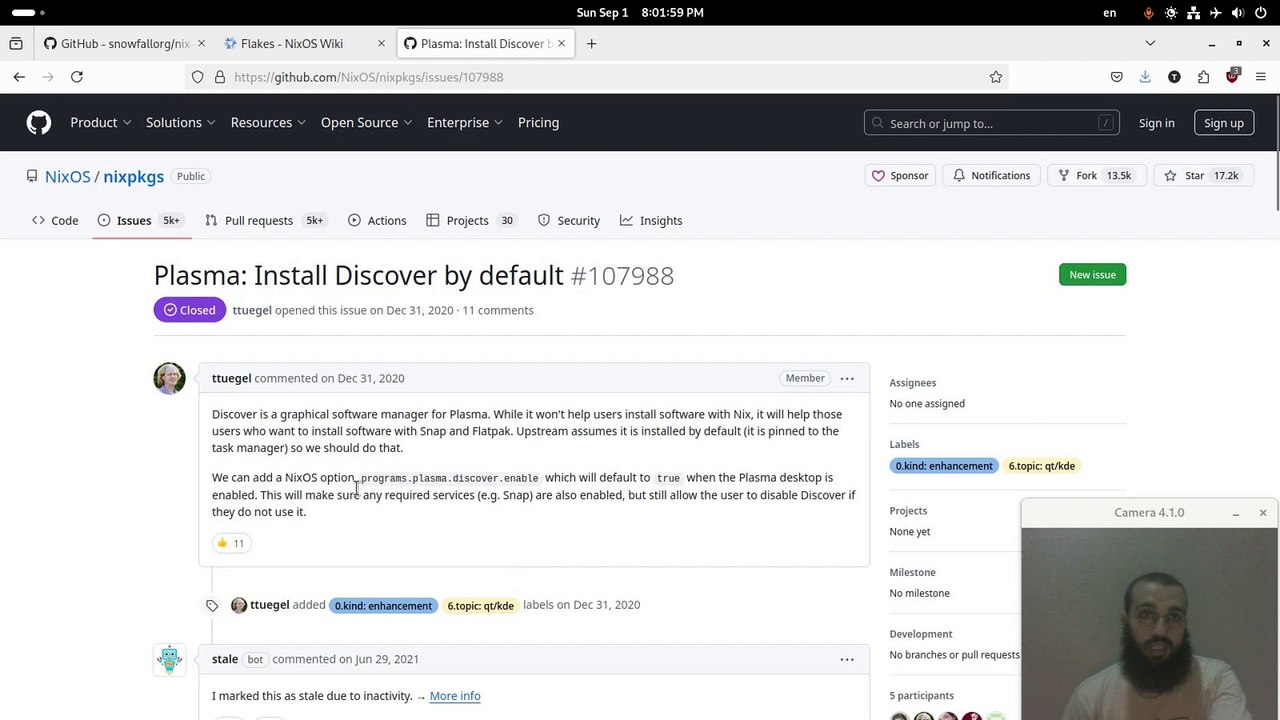Close the GitHub snowfallorg tab
Viewport: 1280px width, 720px height.
coord(201,43)
